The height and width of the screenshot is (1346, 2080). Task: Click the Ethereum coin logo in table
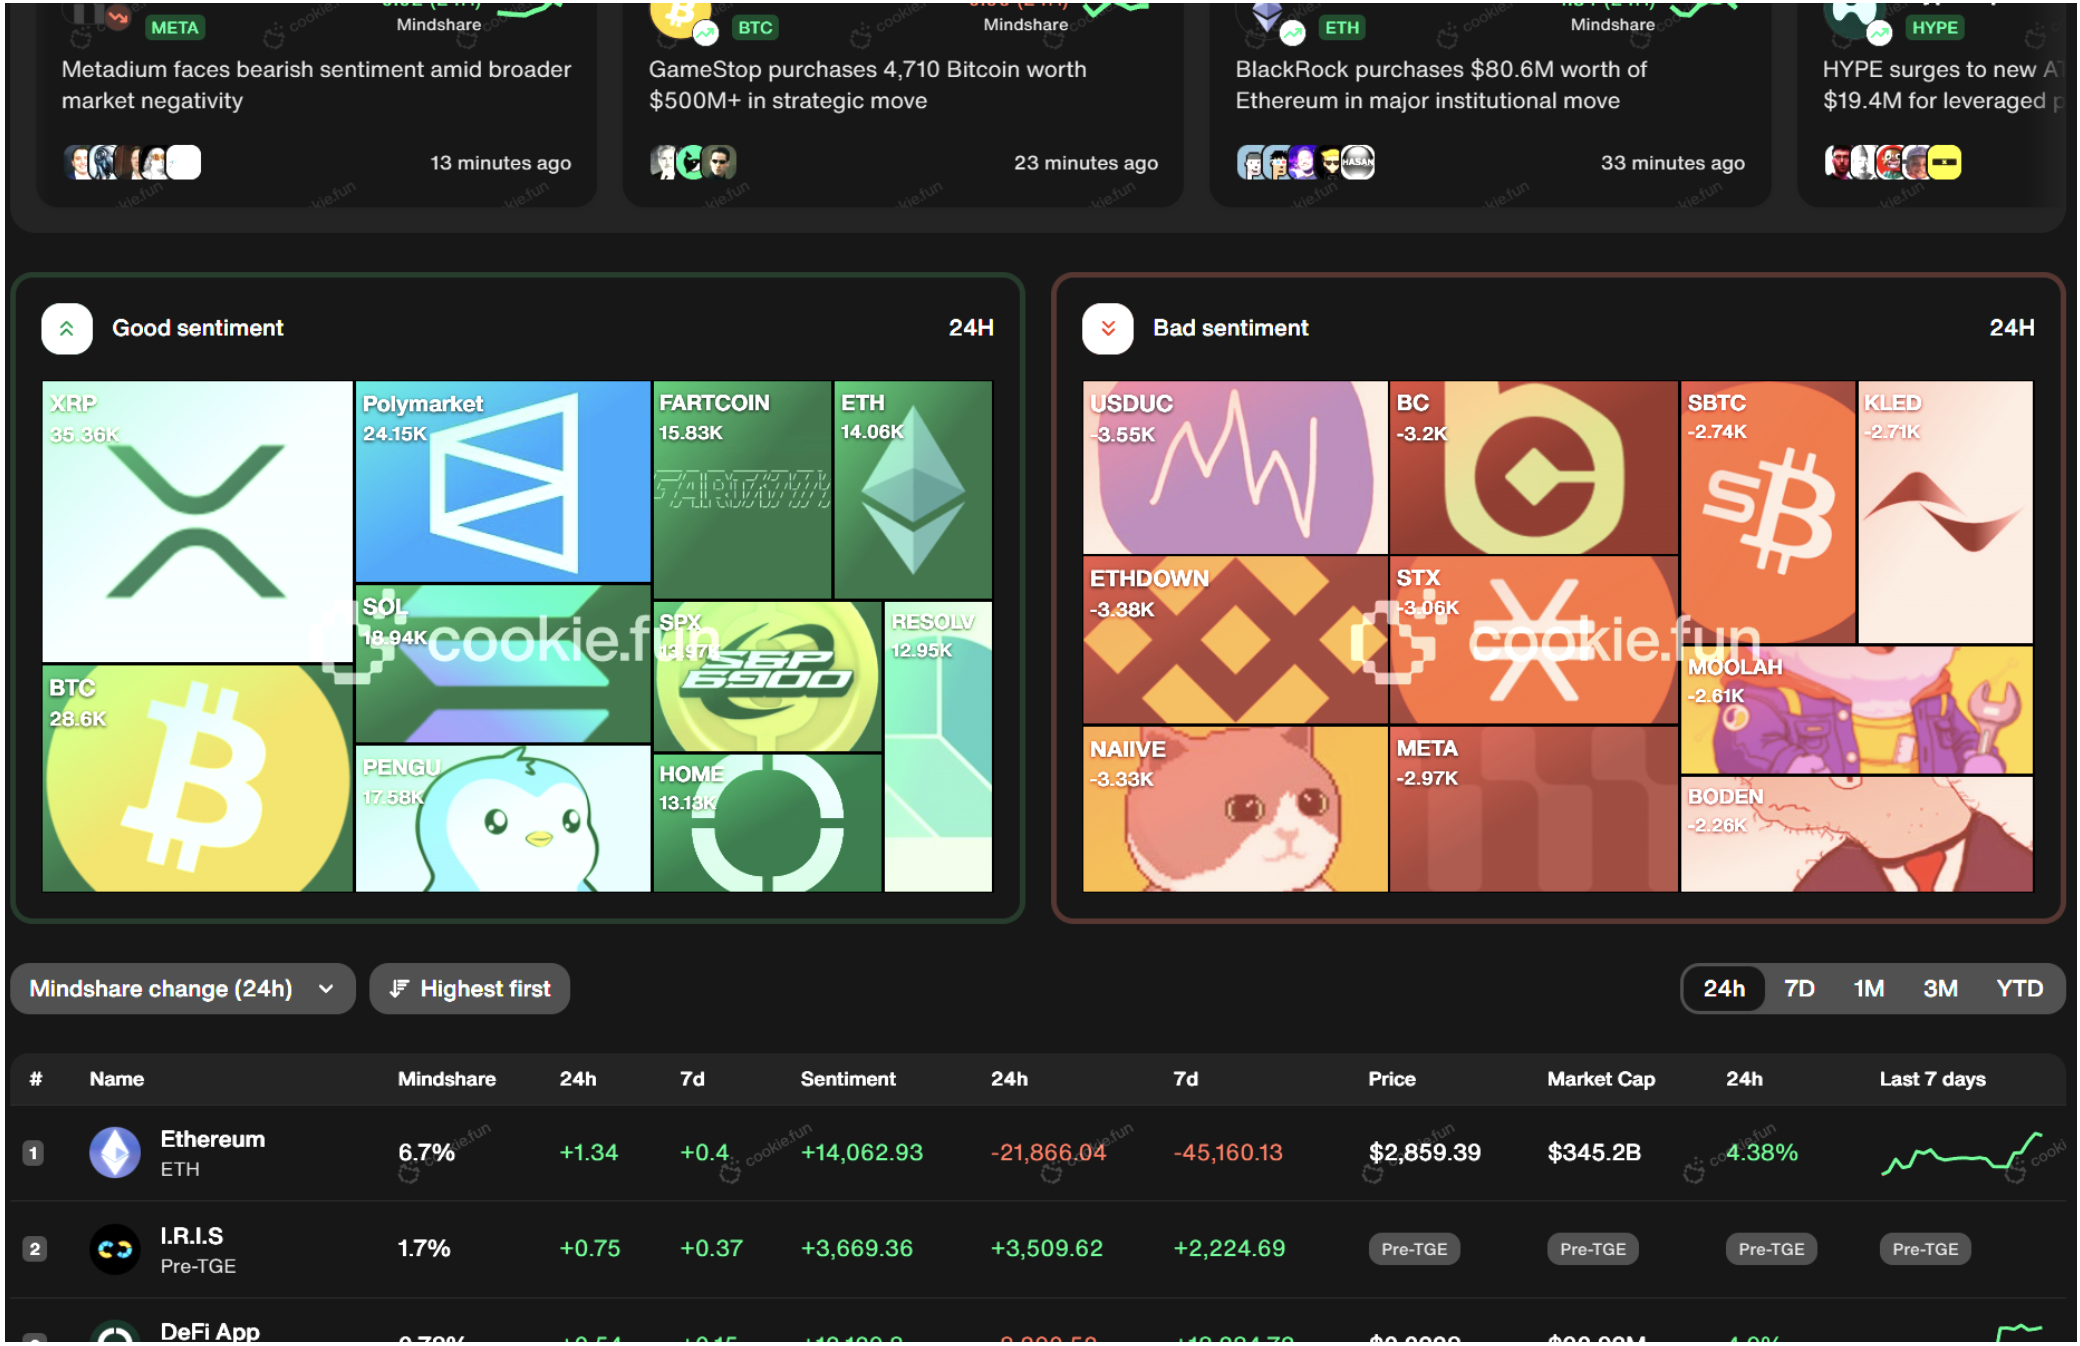pyautogui.click(x=115, y=1152)
